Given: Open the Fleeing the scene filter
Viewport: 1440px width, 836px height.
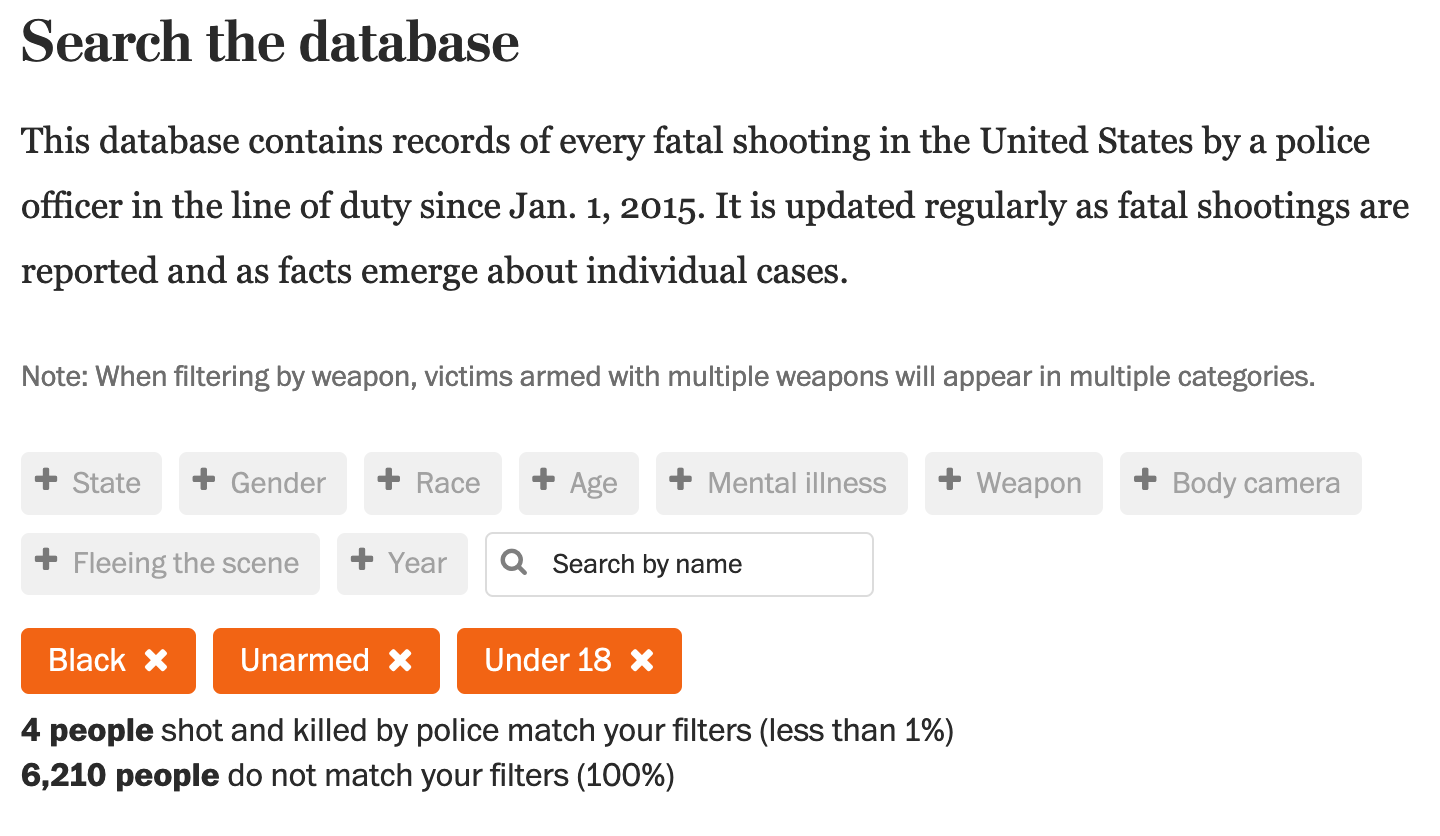Looking at the screenshot, I should 170,564.
